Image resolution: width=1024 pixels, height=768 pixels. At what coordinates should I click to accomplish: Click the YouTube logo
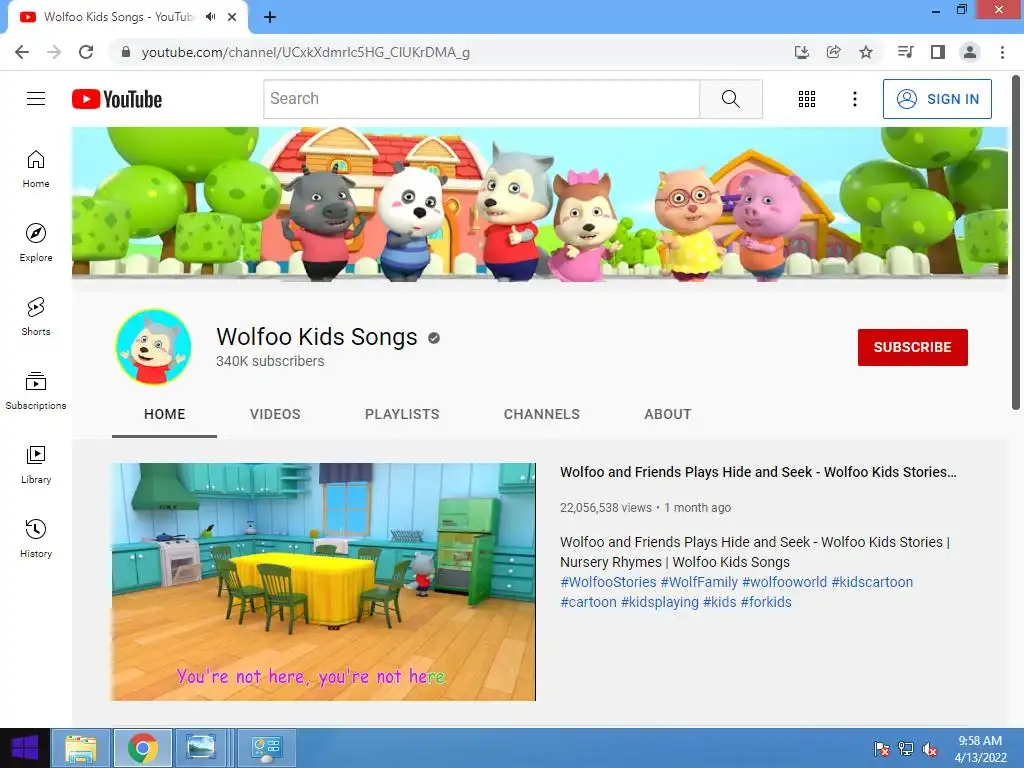[117, 99]
